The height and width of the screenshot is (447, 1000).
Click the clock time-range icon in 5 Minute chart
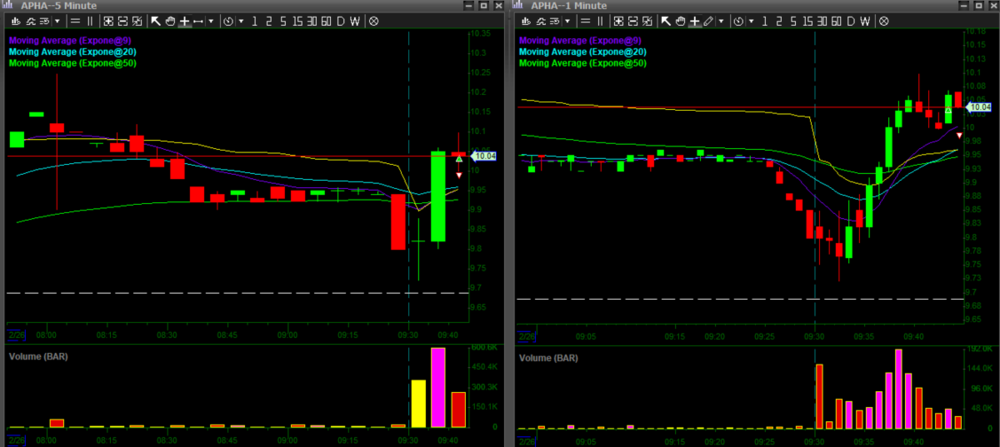pos(227,20)
